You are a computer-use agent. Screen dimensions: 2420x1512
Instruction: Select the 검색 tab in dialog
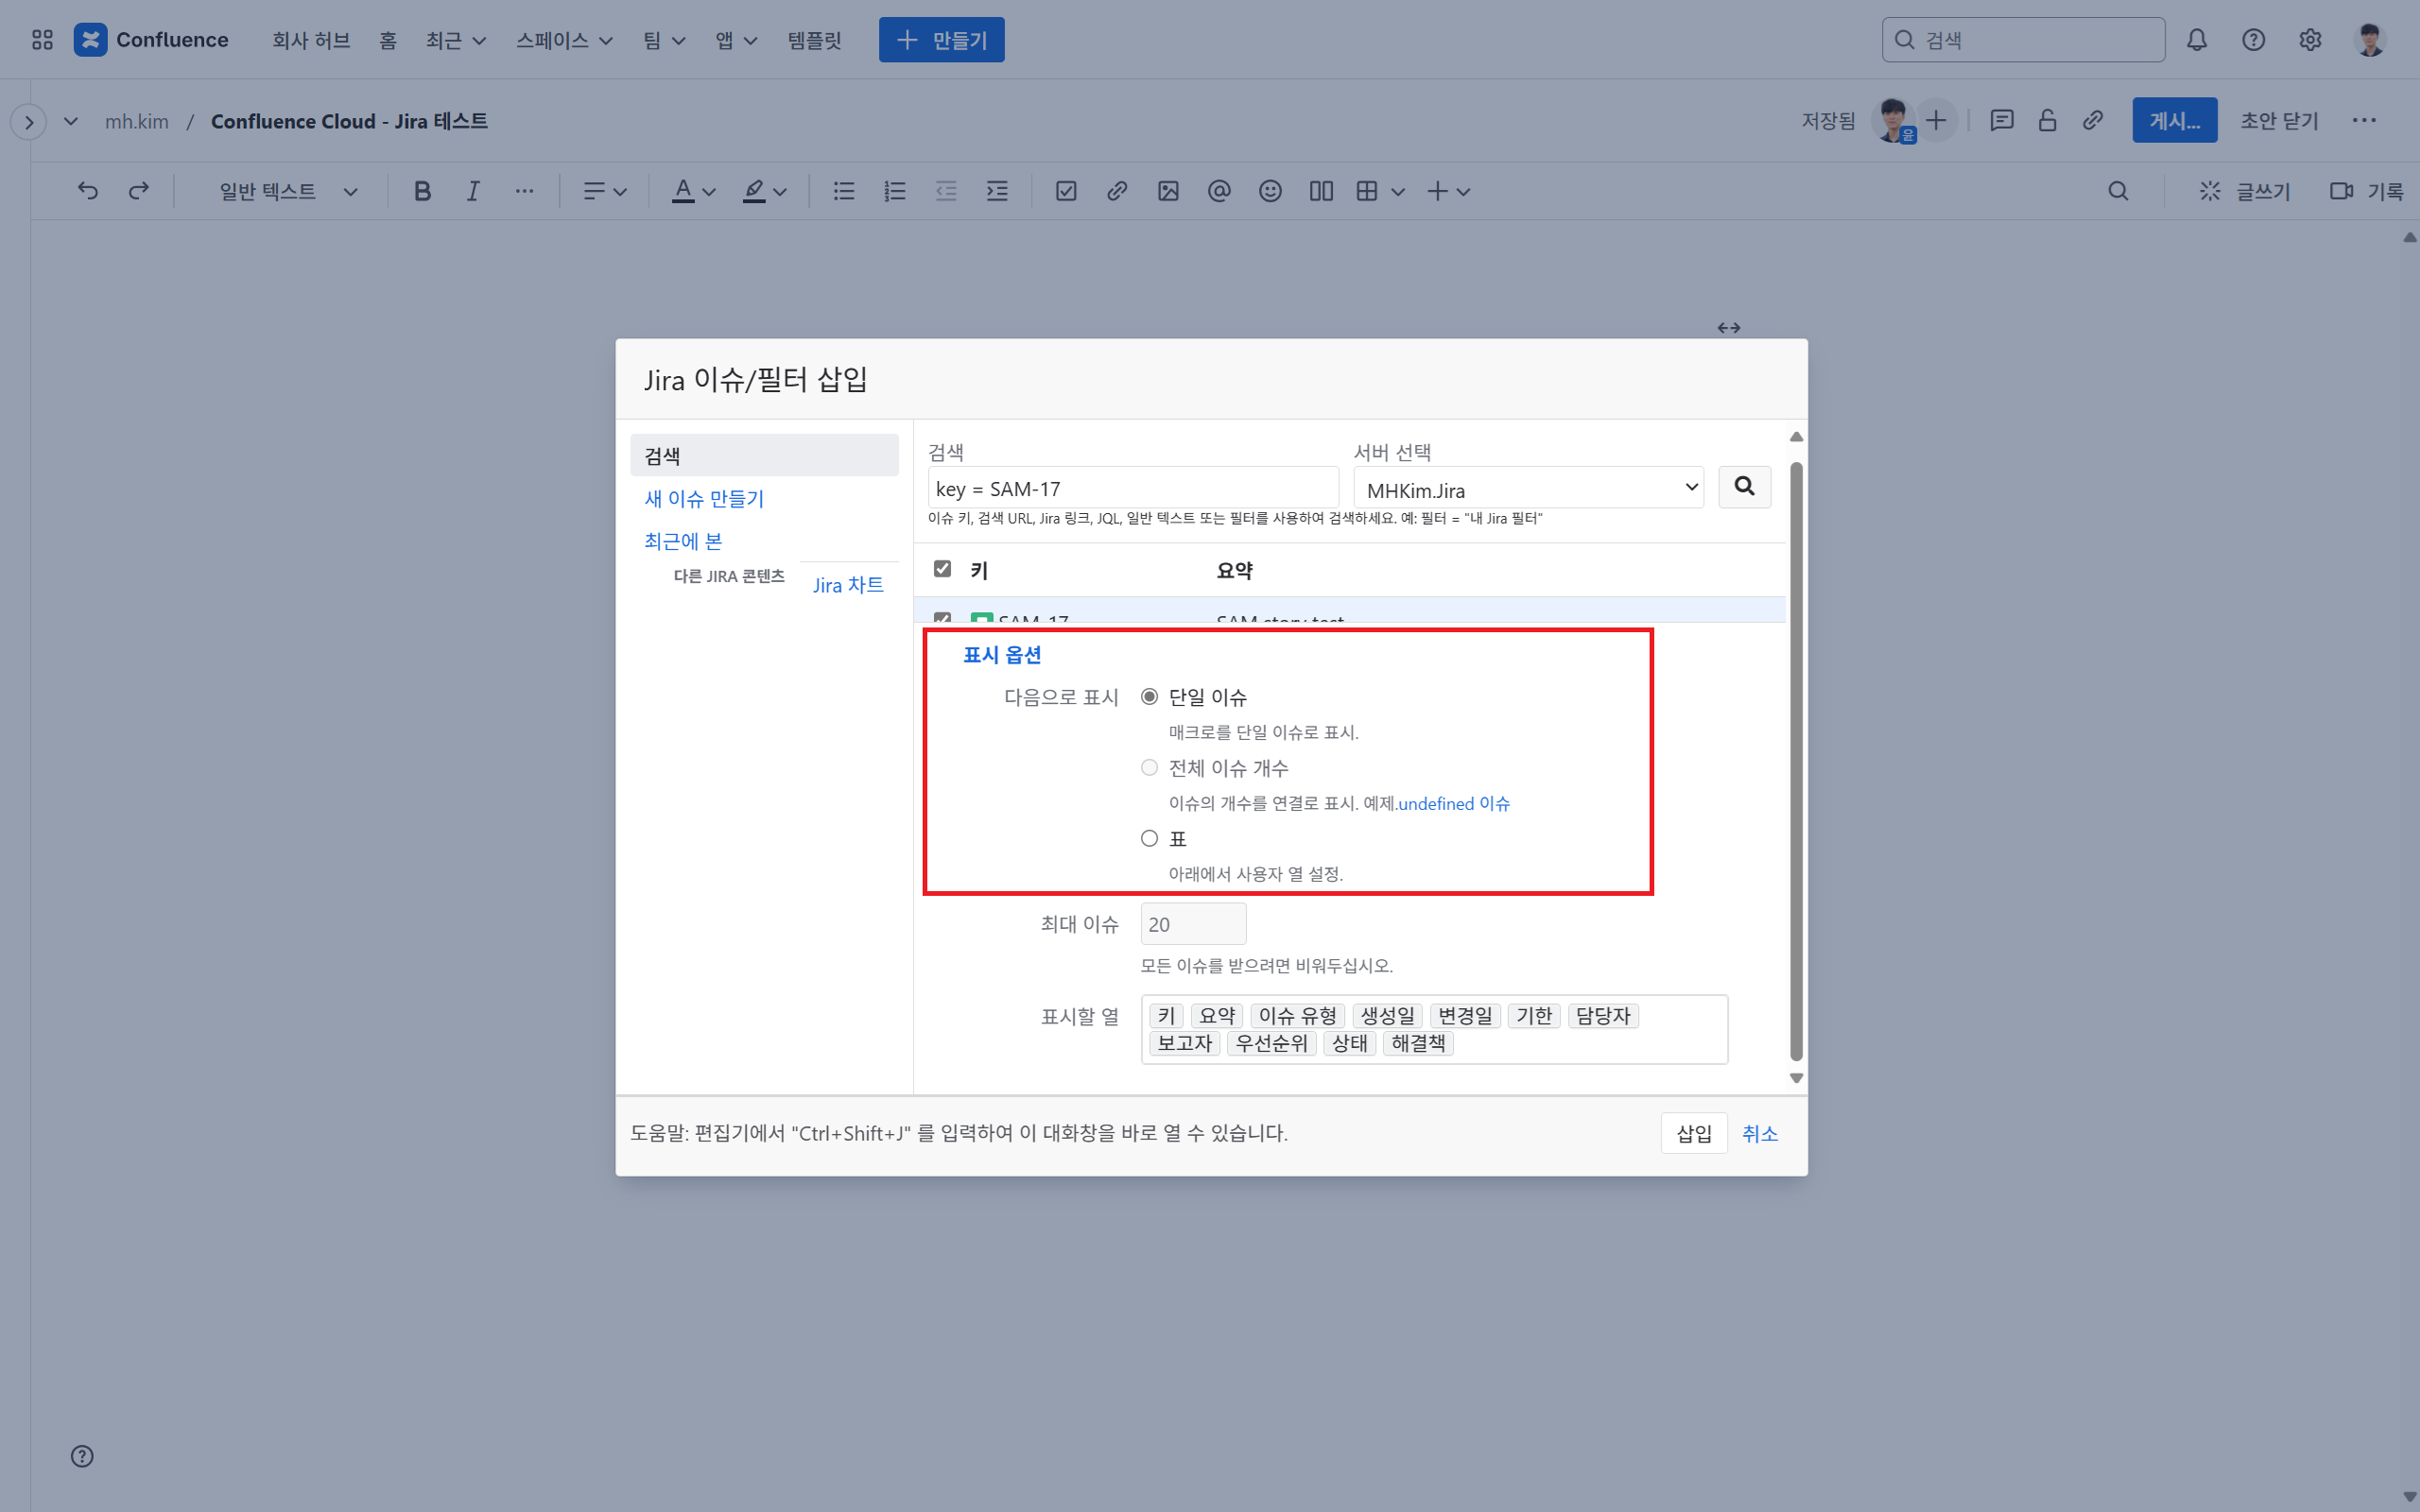click(764, 456)
